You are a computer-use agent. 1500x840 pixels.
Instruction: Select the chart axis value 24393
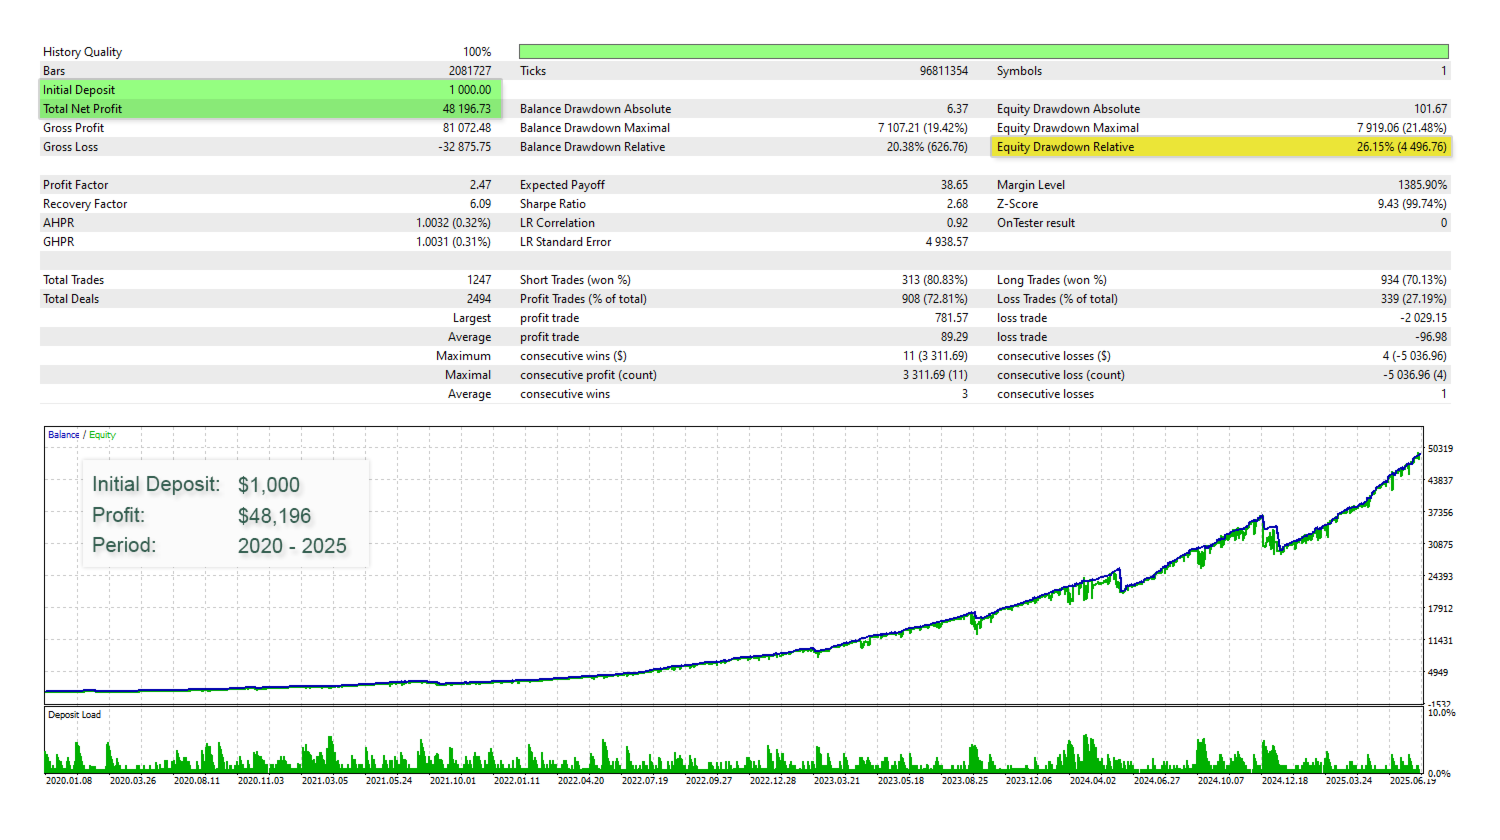[1440, 577]
